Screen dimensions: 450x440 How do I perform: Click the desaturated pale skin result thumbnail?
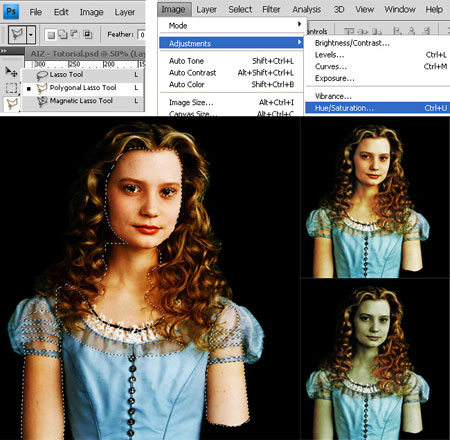(x=375, y=360)
